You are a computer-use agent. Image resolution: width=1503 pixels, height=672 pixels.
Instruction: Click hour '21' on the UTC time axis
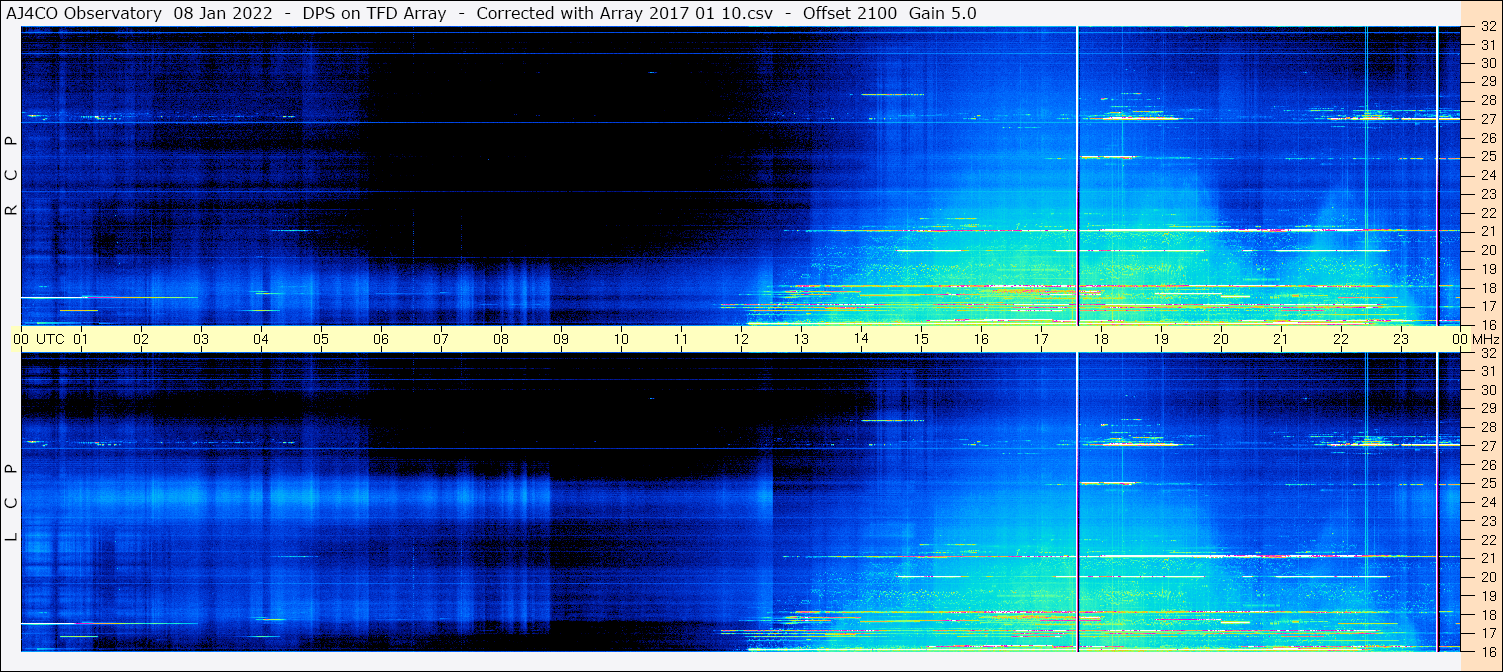tap(1281, 339)
